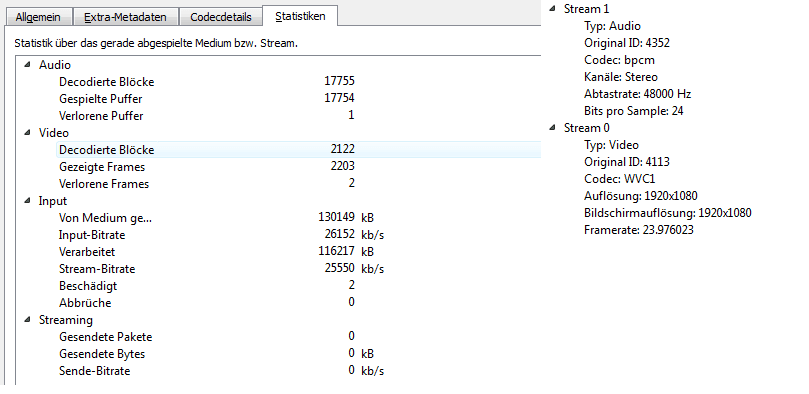The height and width of the screenshot is (394, 809).
Task: Click the Audio group label
Action: (55, 65)
